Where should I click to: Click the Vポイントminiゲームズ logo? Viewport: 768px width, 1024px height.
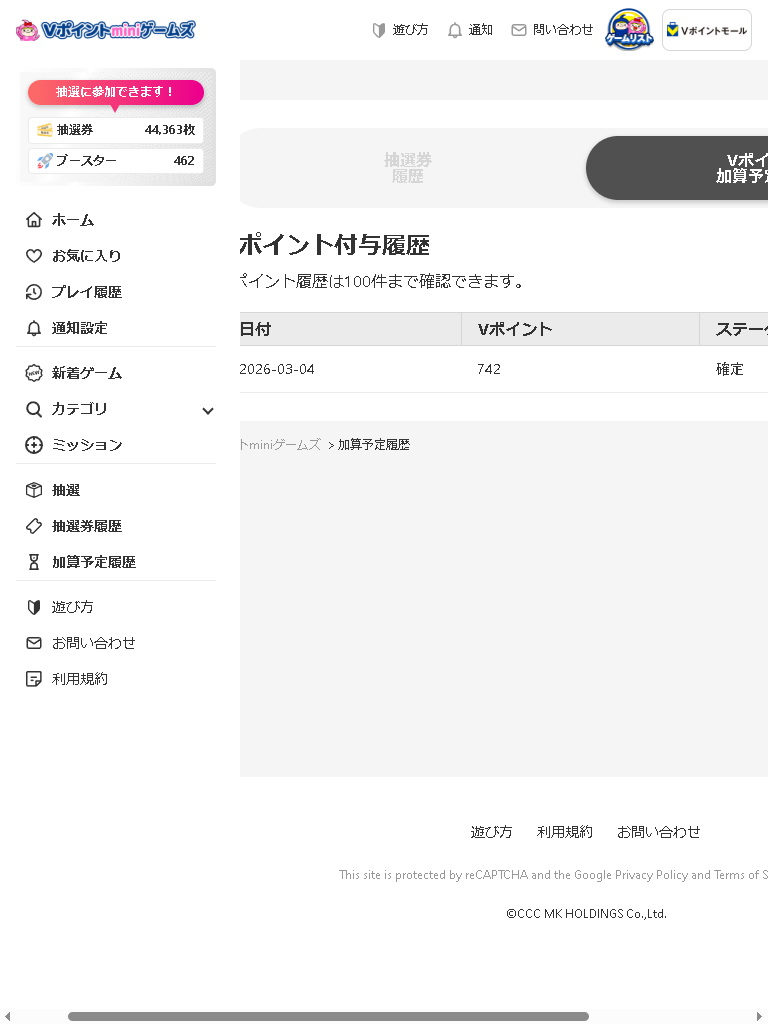tap(105, 30)
